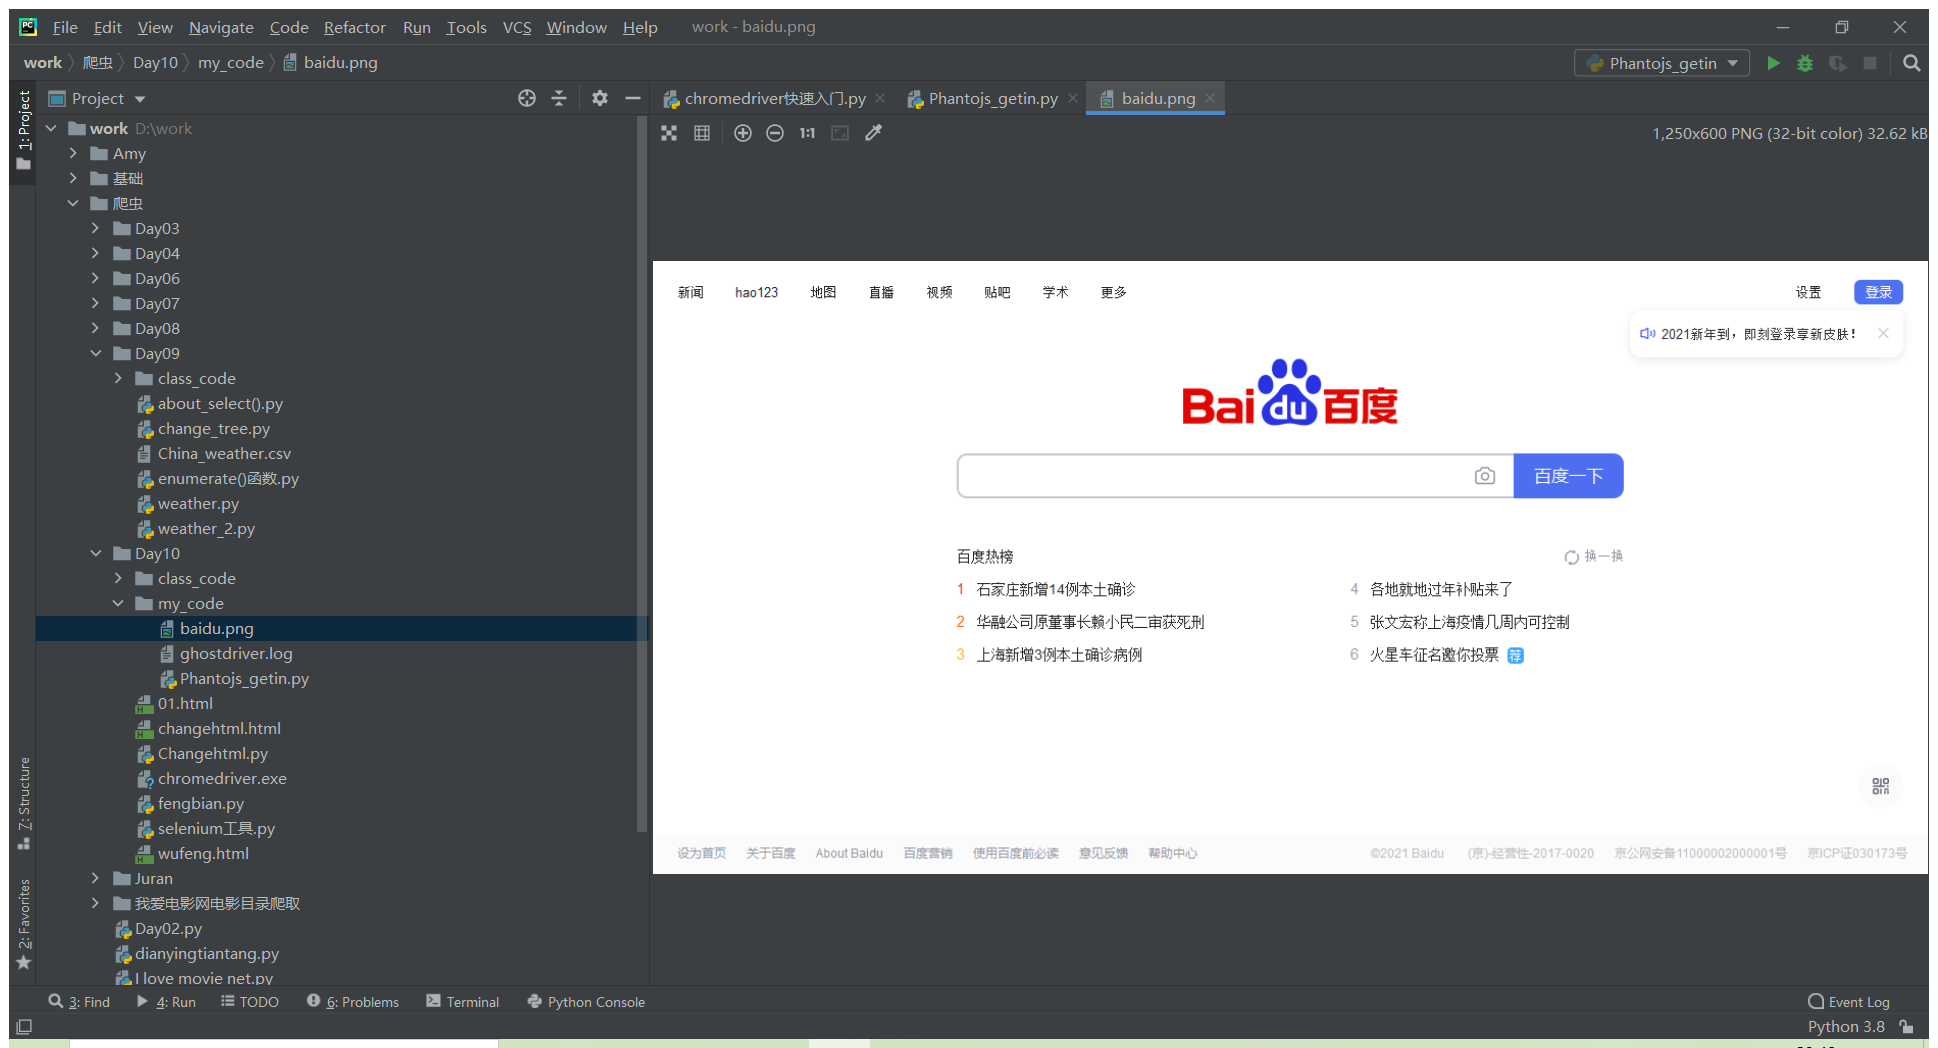The width and height of the screenshot is (1938, 1048).
Task: Open the Refactor menu
Action: (354, 27)
